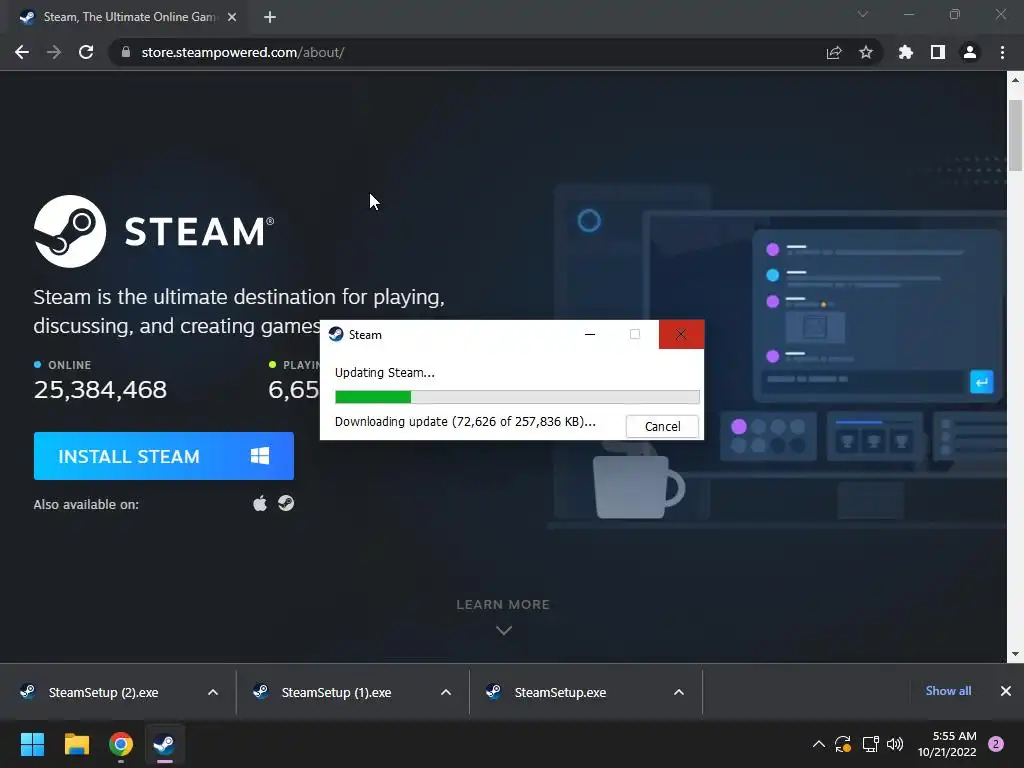Open File Explorer from taskbar
This screenshot has height=768, width=1024.
pos(76,744)
